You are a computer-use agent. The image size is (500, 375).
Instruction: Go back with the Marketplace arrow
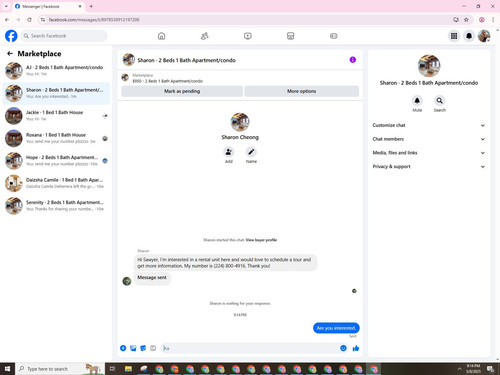point(10,53)
